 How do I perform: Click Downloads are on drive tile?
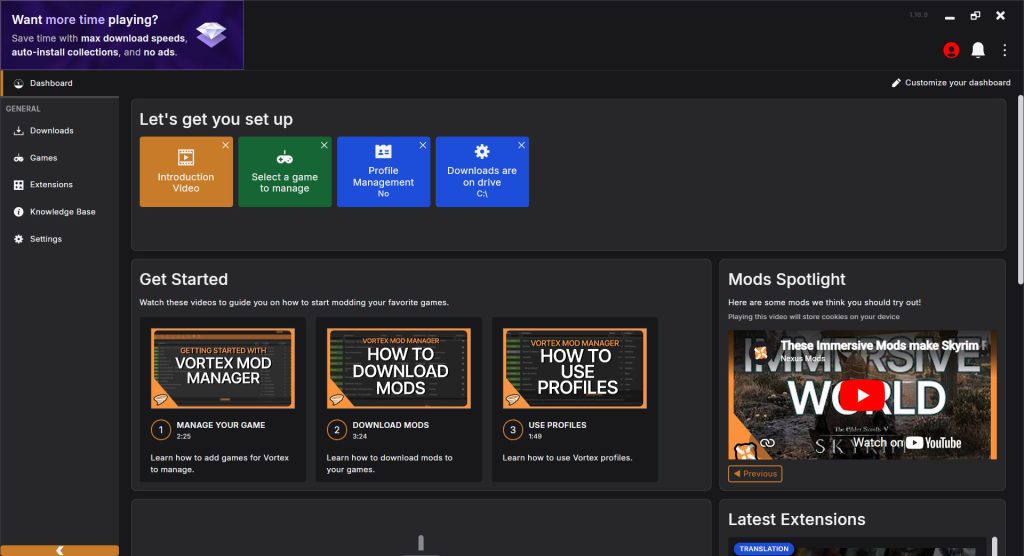[x=482, y=172]
